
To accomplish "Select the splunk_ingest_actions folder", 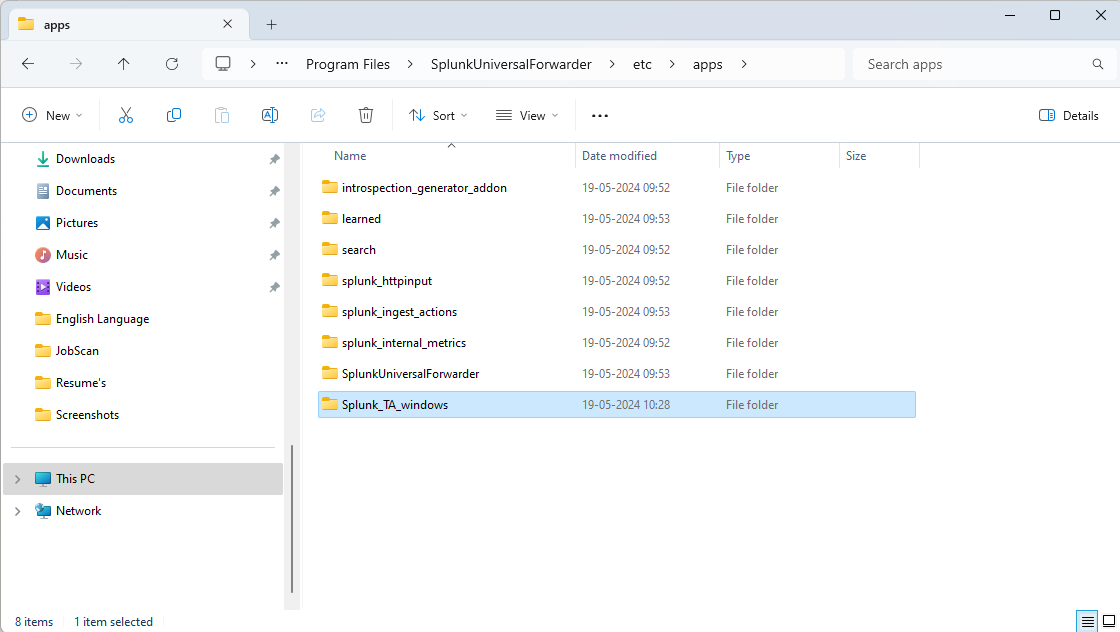I will point(617,312).
